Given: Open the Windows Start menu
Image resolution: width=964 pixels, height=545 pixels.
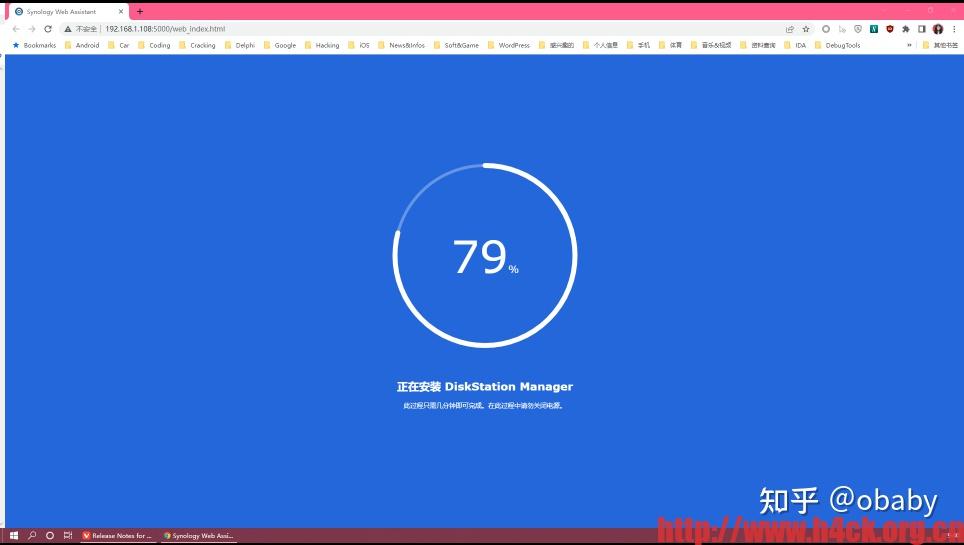Looking at the screenshot, I should point(14,535).
